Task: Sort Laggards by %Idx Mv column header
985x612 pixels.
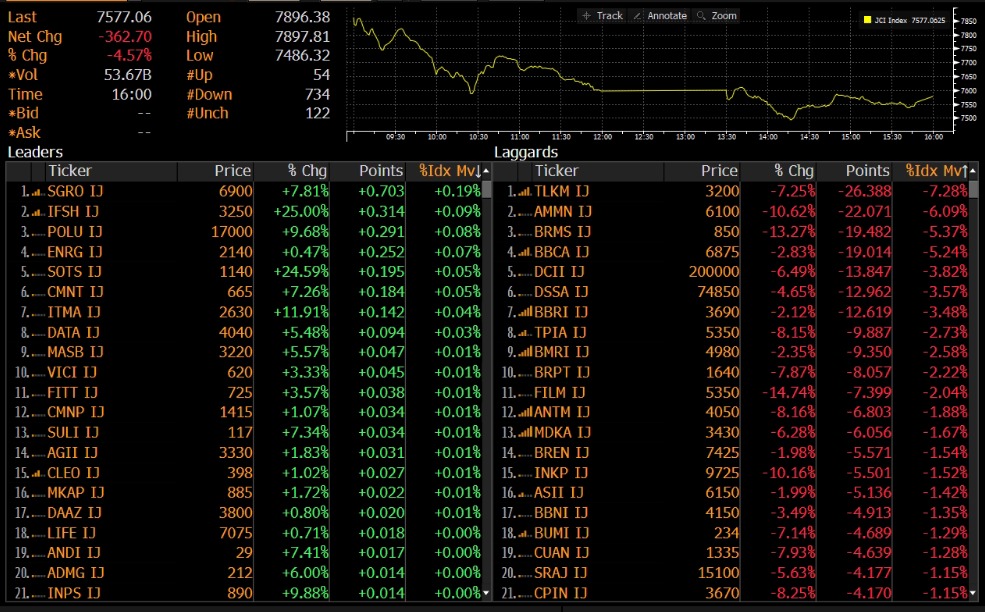Action: (935, 171)
